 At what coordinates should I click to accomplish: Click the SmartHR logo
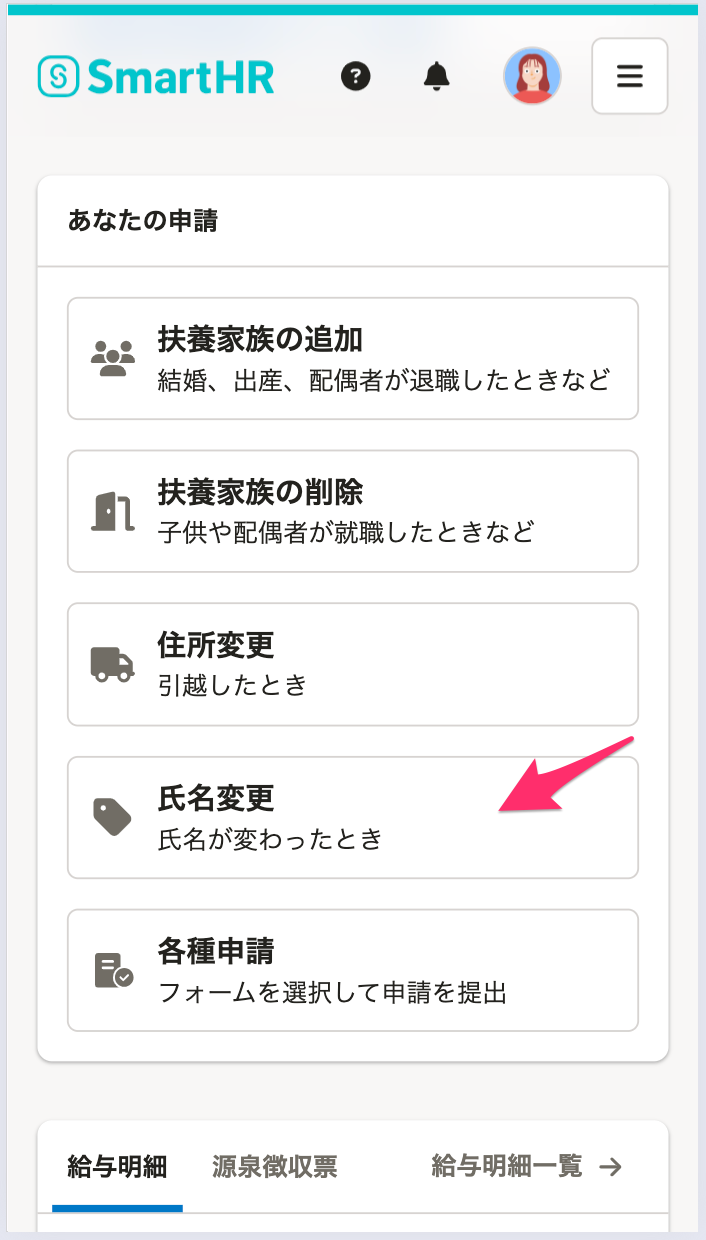(155, 75)
